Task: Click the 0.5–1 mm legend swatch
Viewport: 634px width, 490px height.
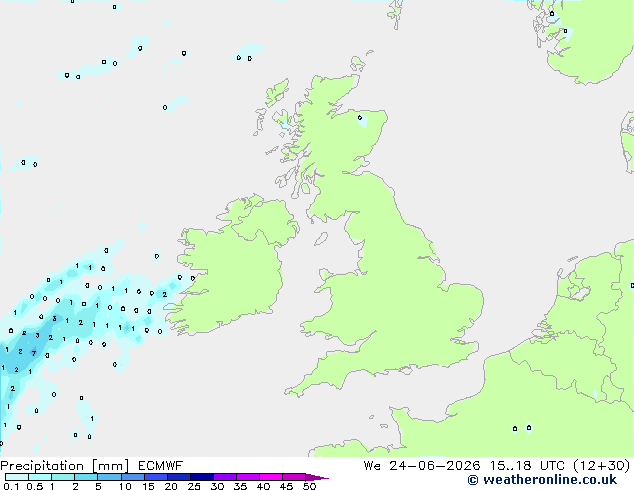Action: pos(40,477)
